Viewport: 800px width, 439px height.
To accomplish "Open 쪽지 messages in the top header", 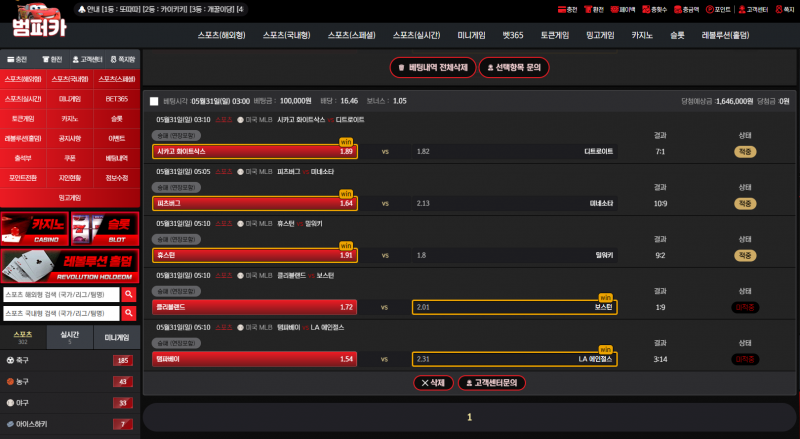I will [785, 9].
